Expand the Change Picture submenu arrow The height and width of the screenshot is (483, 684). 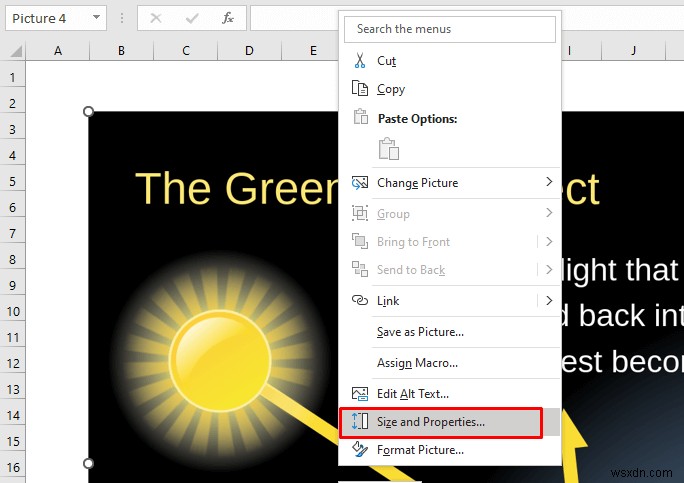[549, 182]
